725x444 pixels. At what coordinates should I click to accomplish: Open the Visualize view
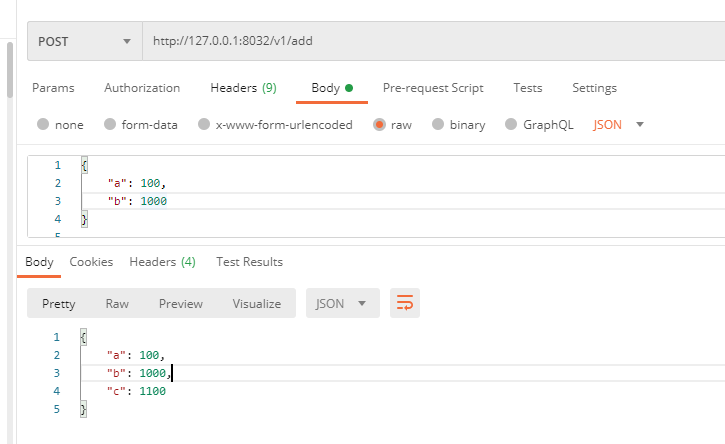coord(257,303)
